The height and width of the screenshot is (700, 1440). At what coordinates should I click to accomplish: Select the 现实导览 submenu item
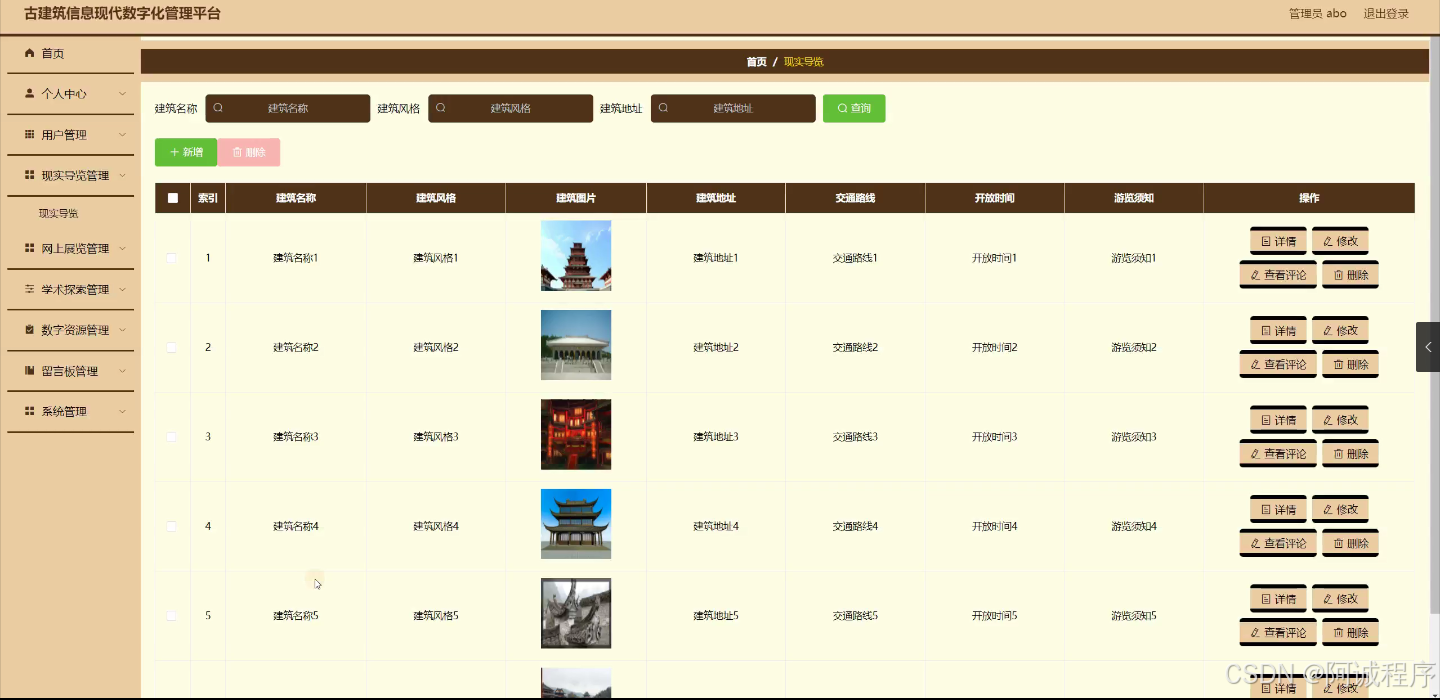(58, 213)
